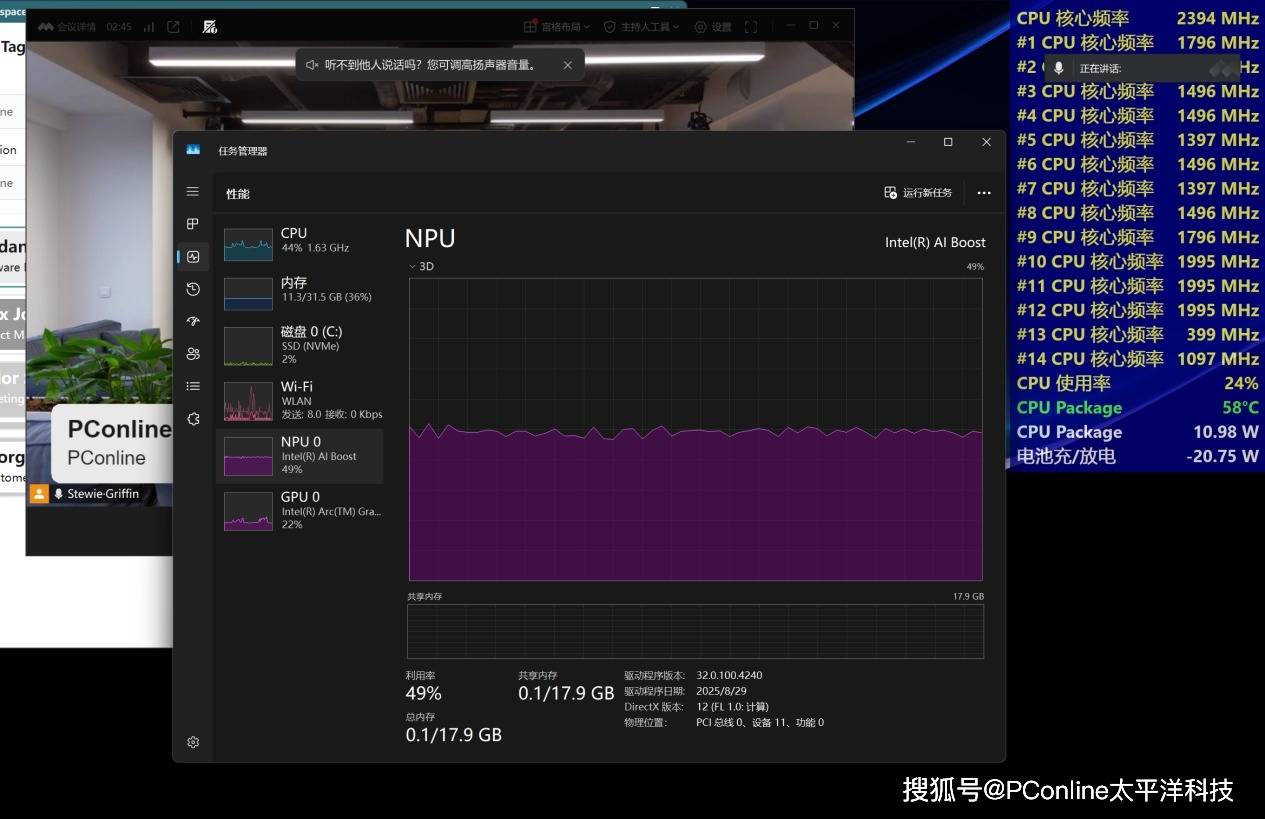Click the network signal bars icon in meeting window
The image size is (1265, 819).
pos(149,27)
